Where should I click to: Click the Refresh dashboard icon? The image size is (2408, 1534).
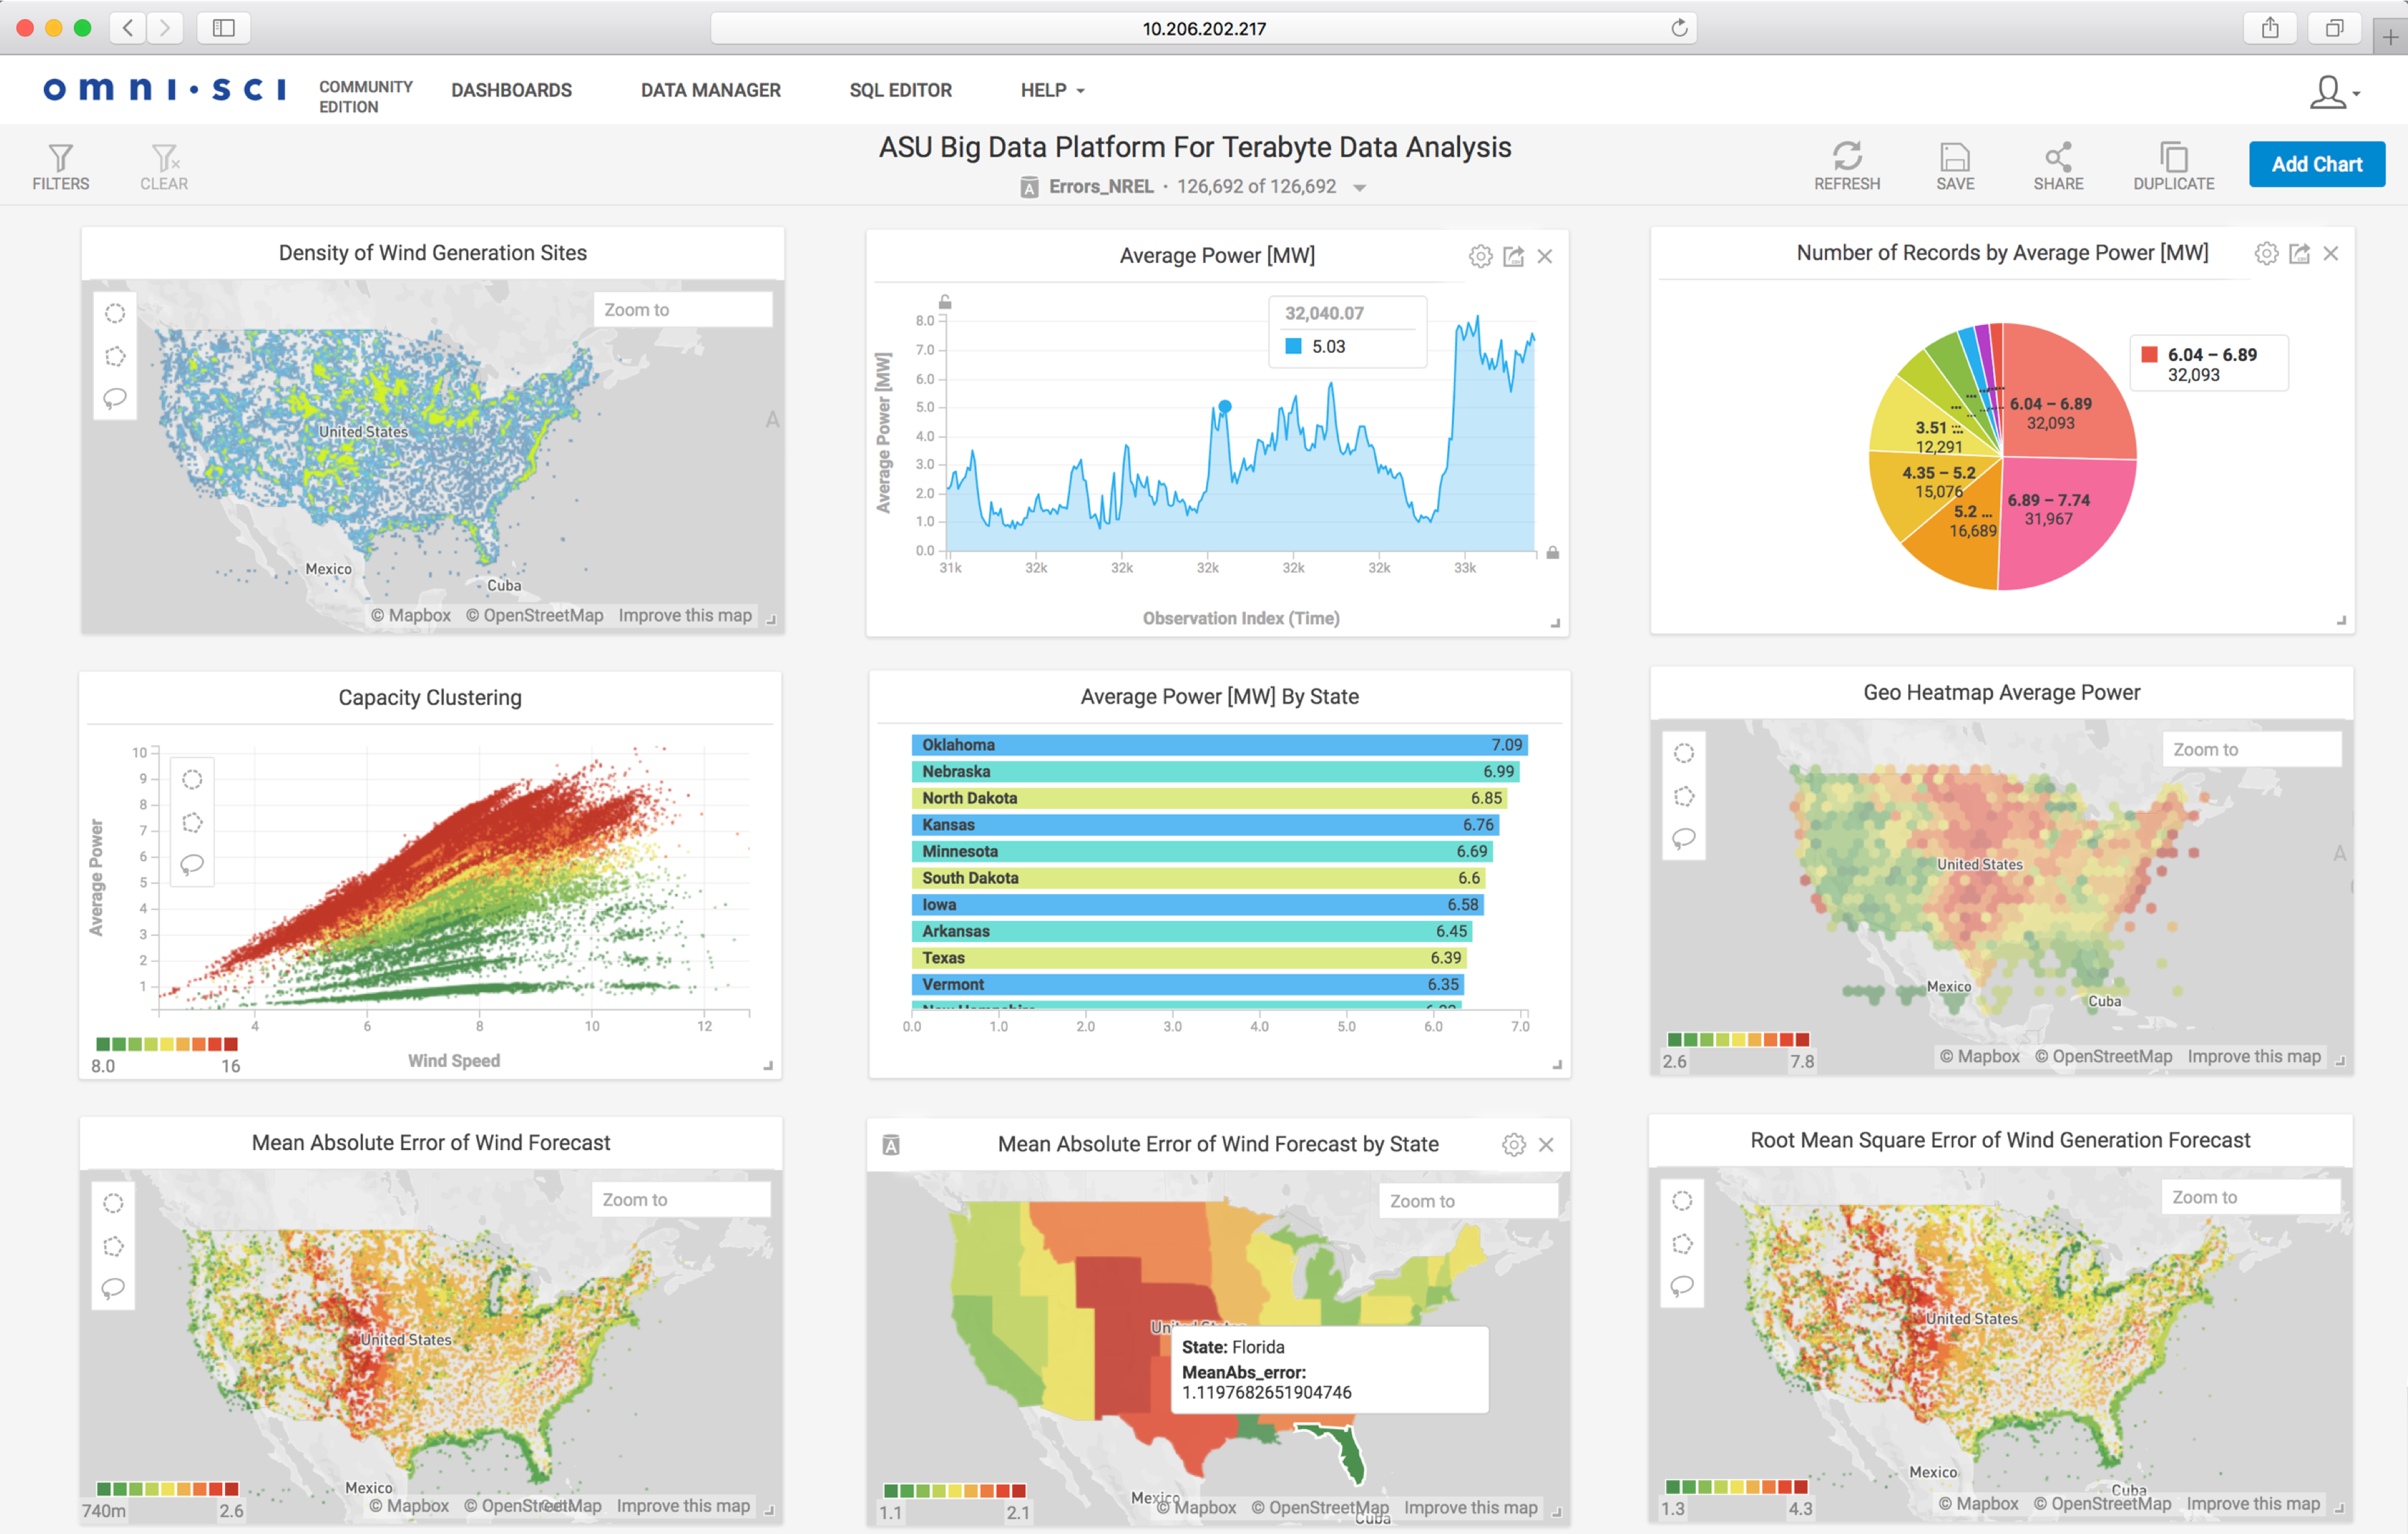point(1846,156)
